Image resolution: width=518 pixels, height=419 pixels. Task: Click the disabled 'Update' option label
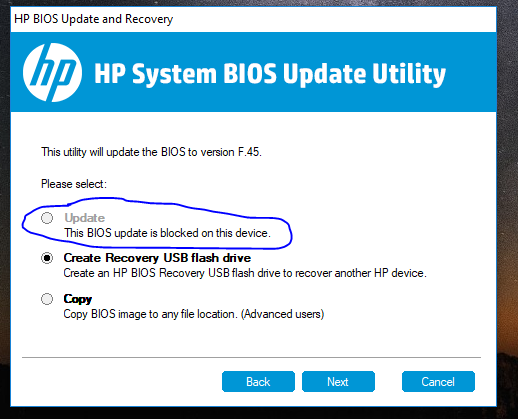point(85,218)
